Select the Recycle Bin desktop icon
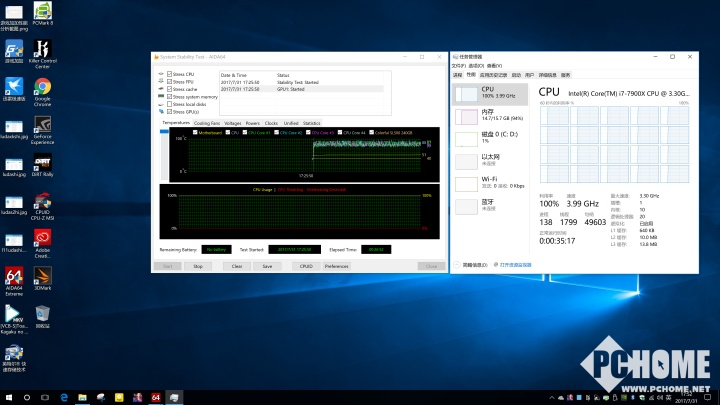720x405 pixels. coord(42,317)
